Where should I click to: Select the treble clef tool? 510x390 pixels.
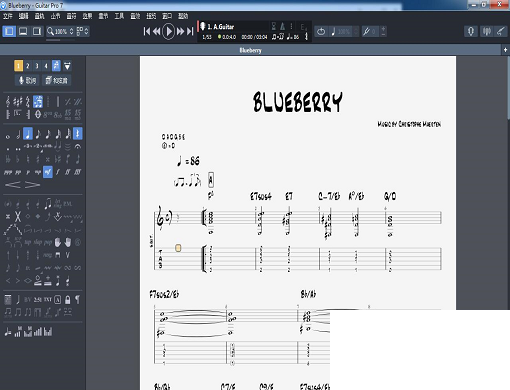pyautogui.click(x=8, y=102)
